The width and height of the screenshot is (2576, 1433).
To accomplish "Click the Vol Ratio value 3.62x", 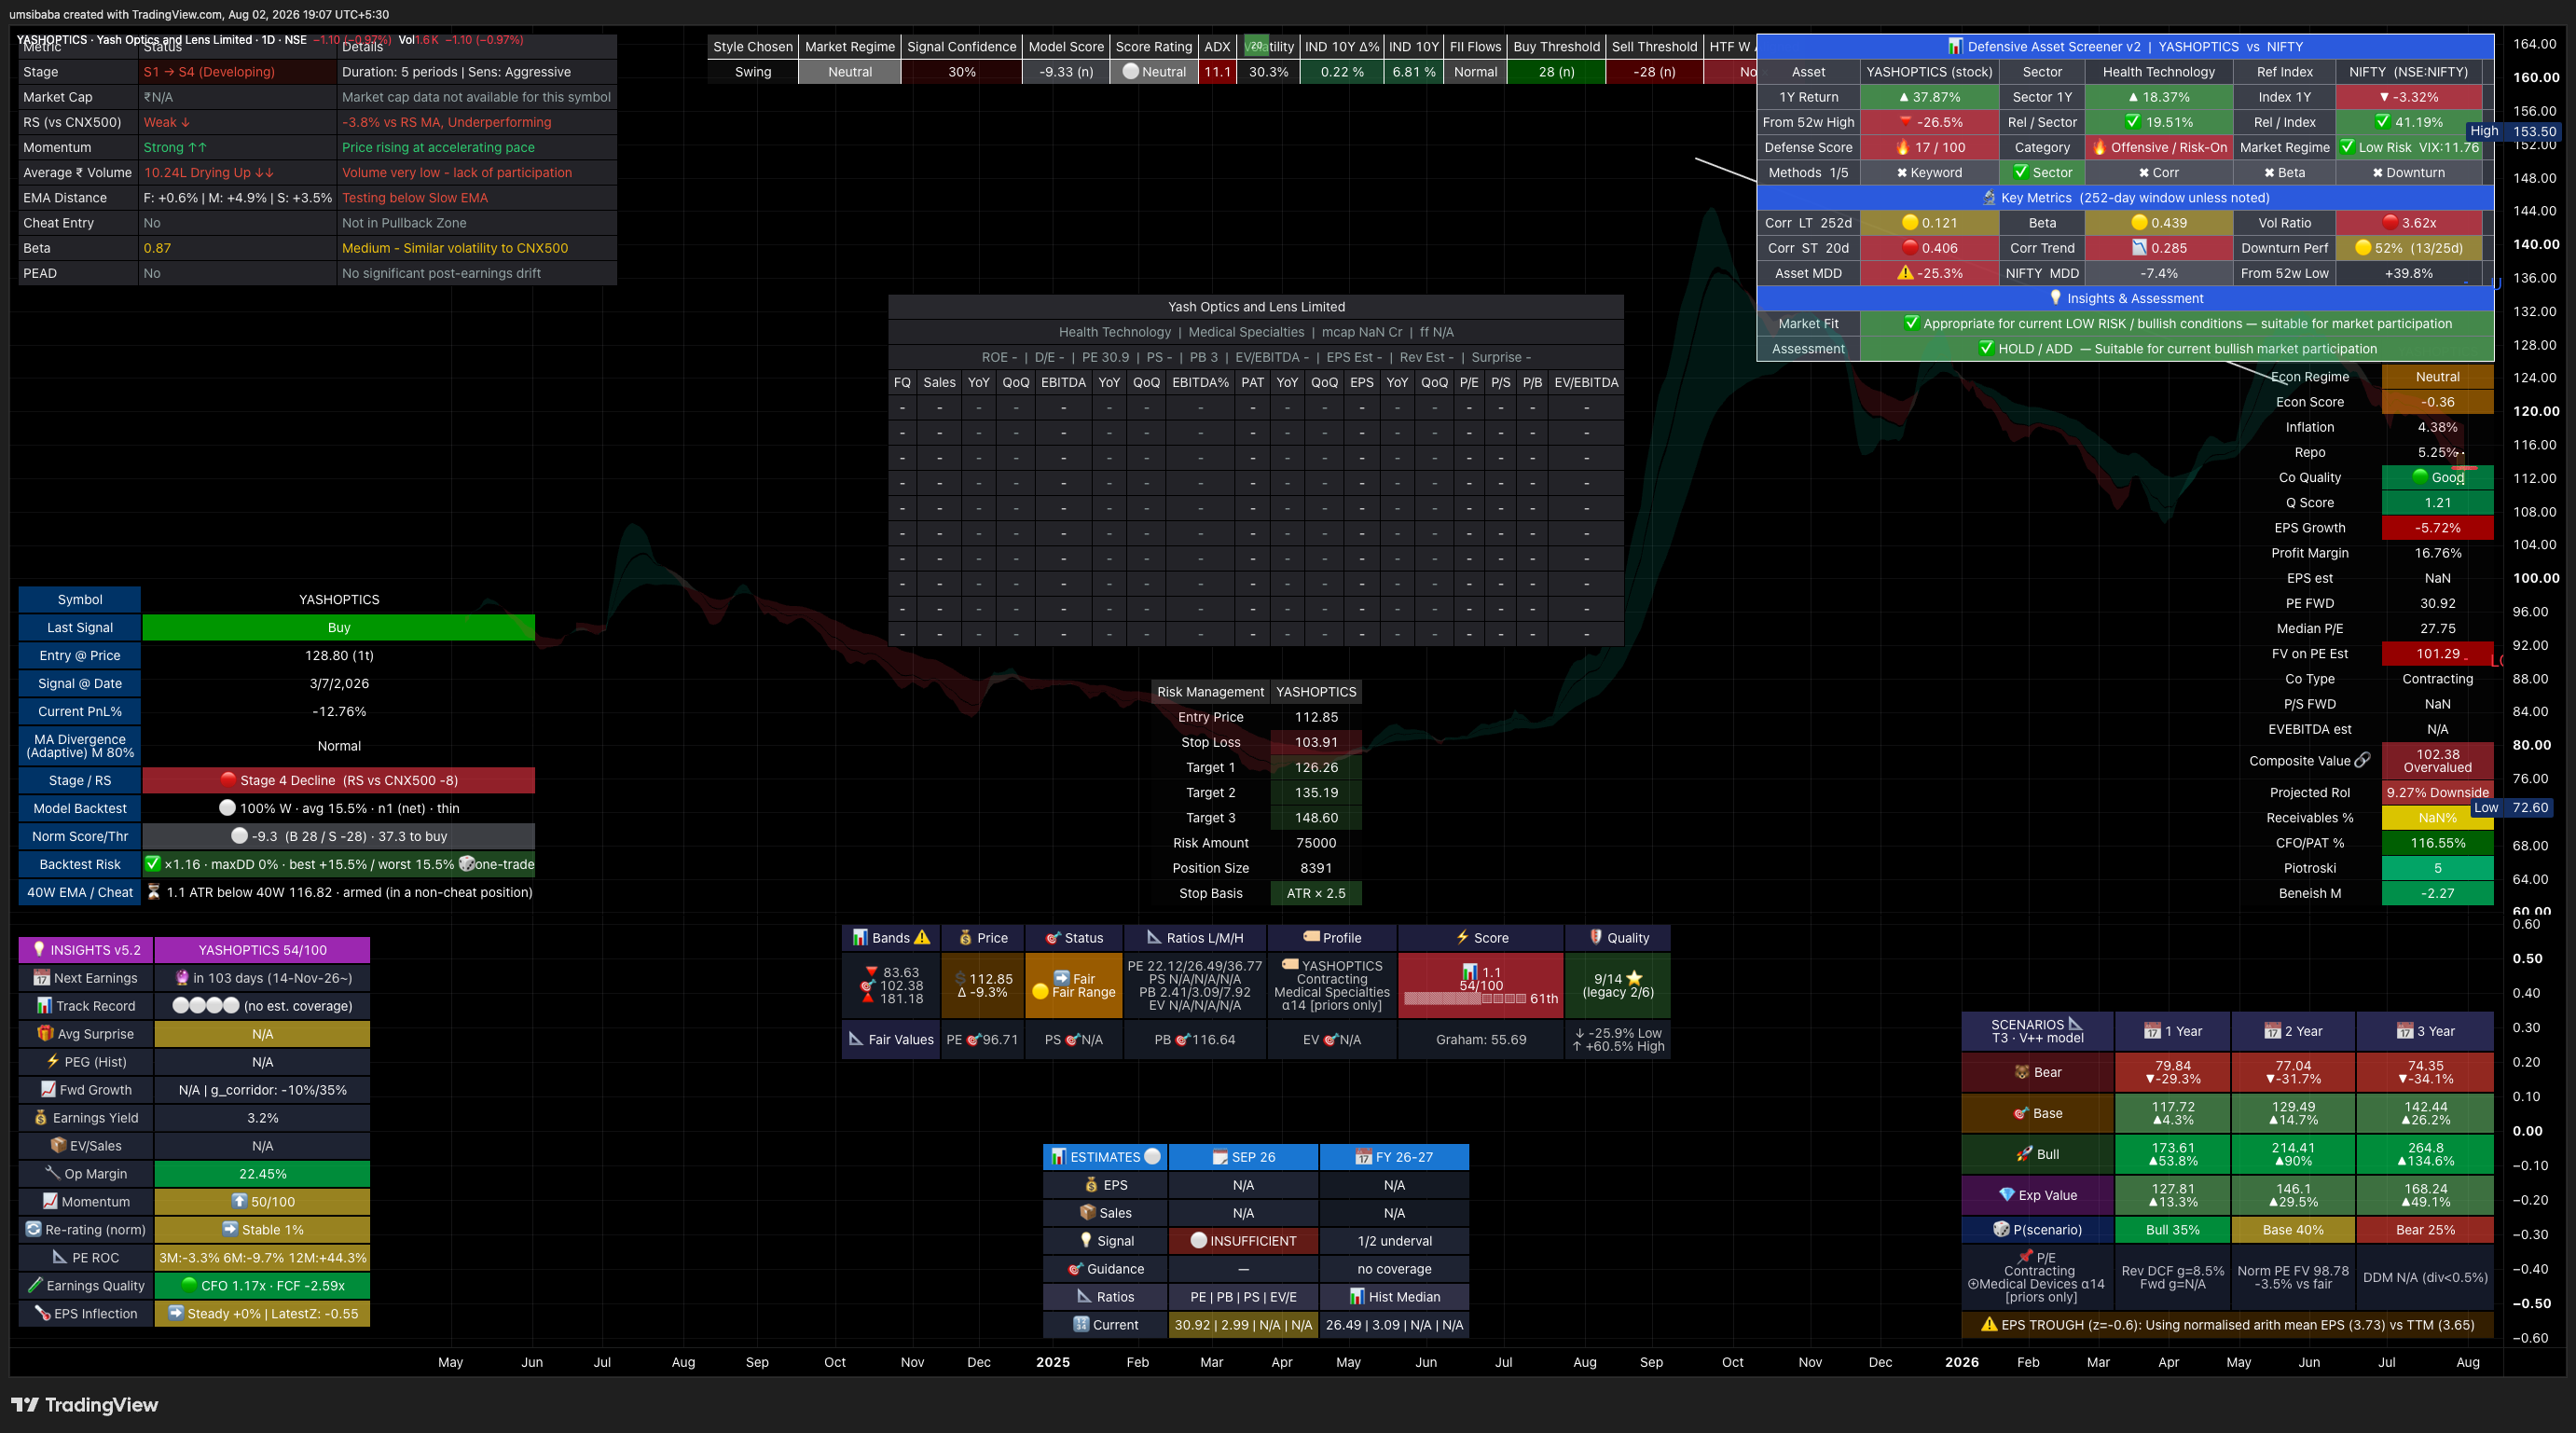I will click(x=2409, y=223).
